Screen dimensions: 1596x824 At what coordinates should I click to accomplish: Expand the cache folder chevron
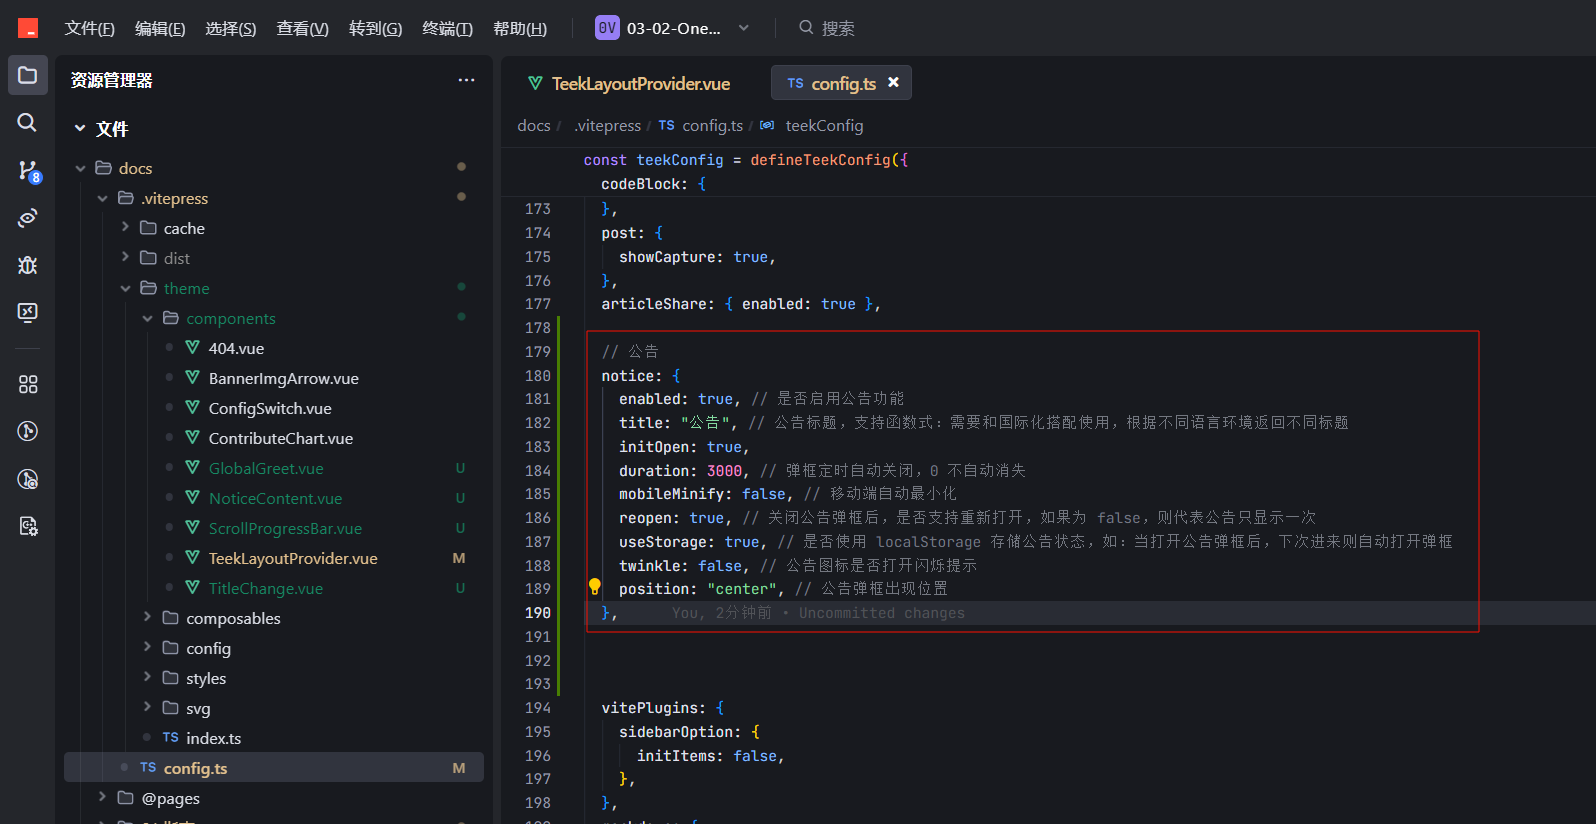[x=125, y=227]
